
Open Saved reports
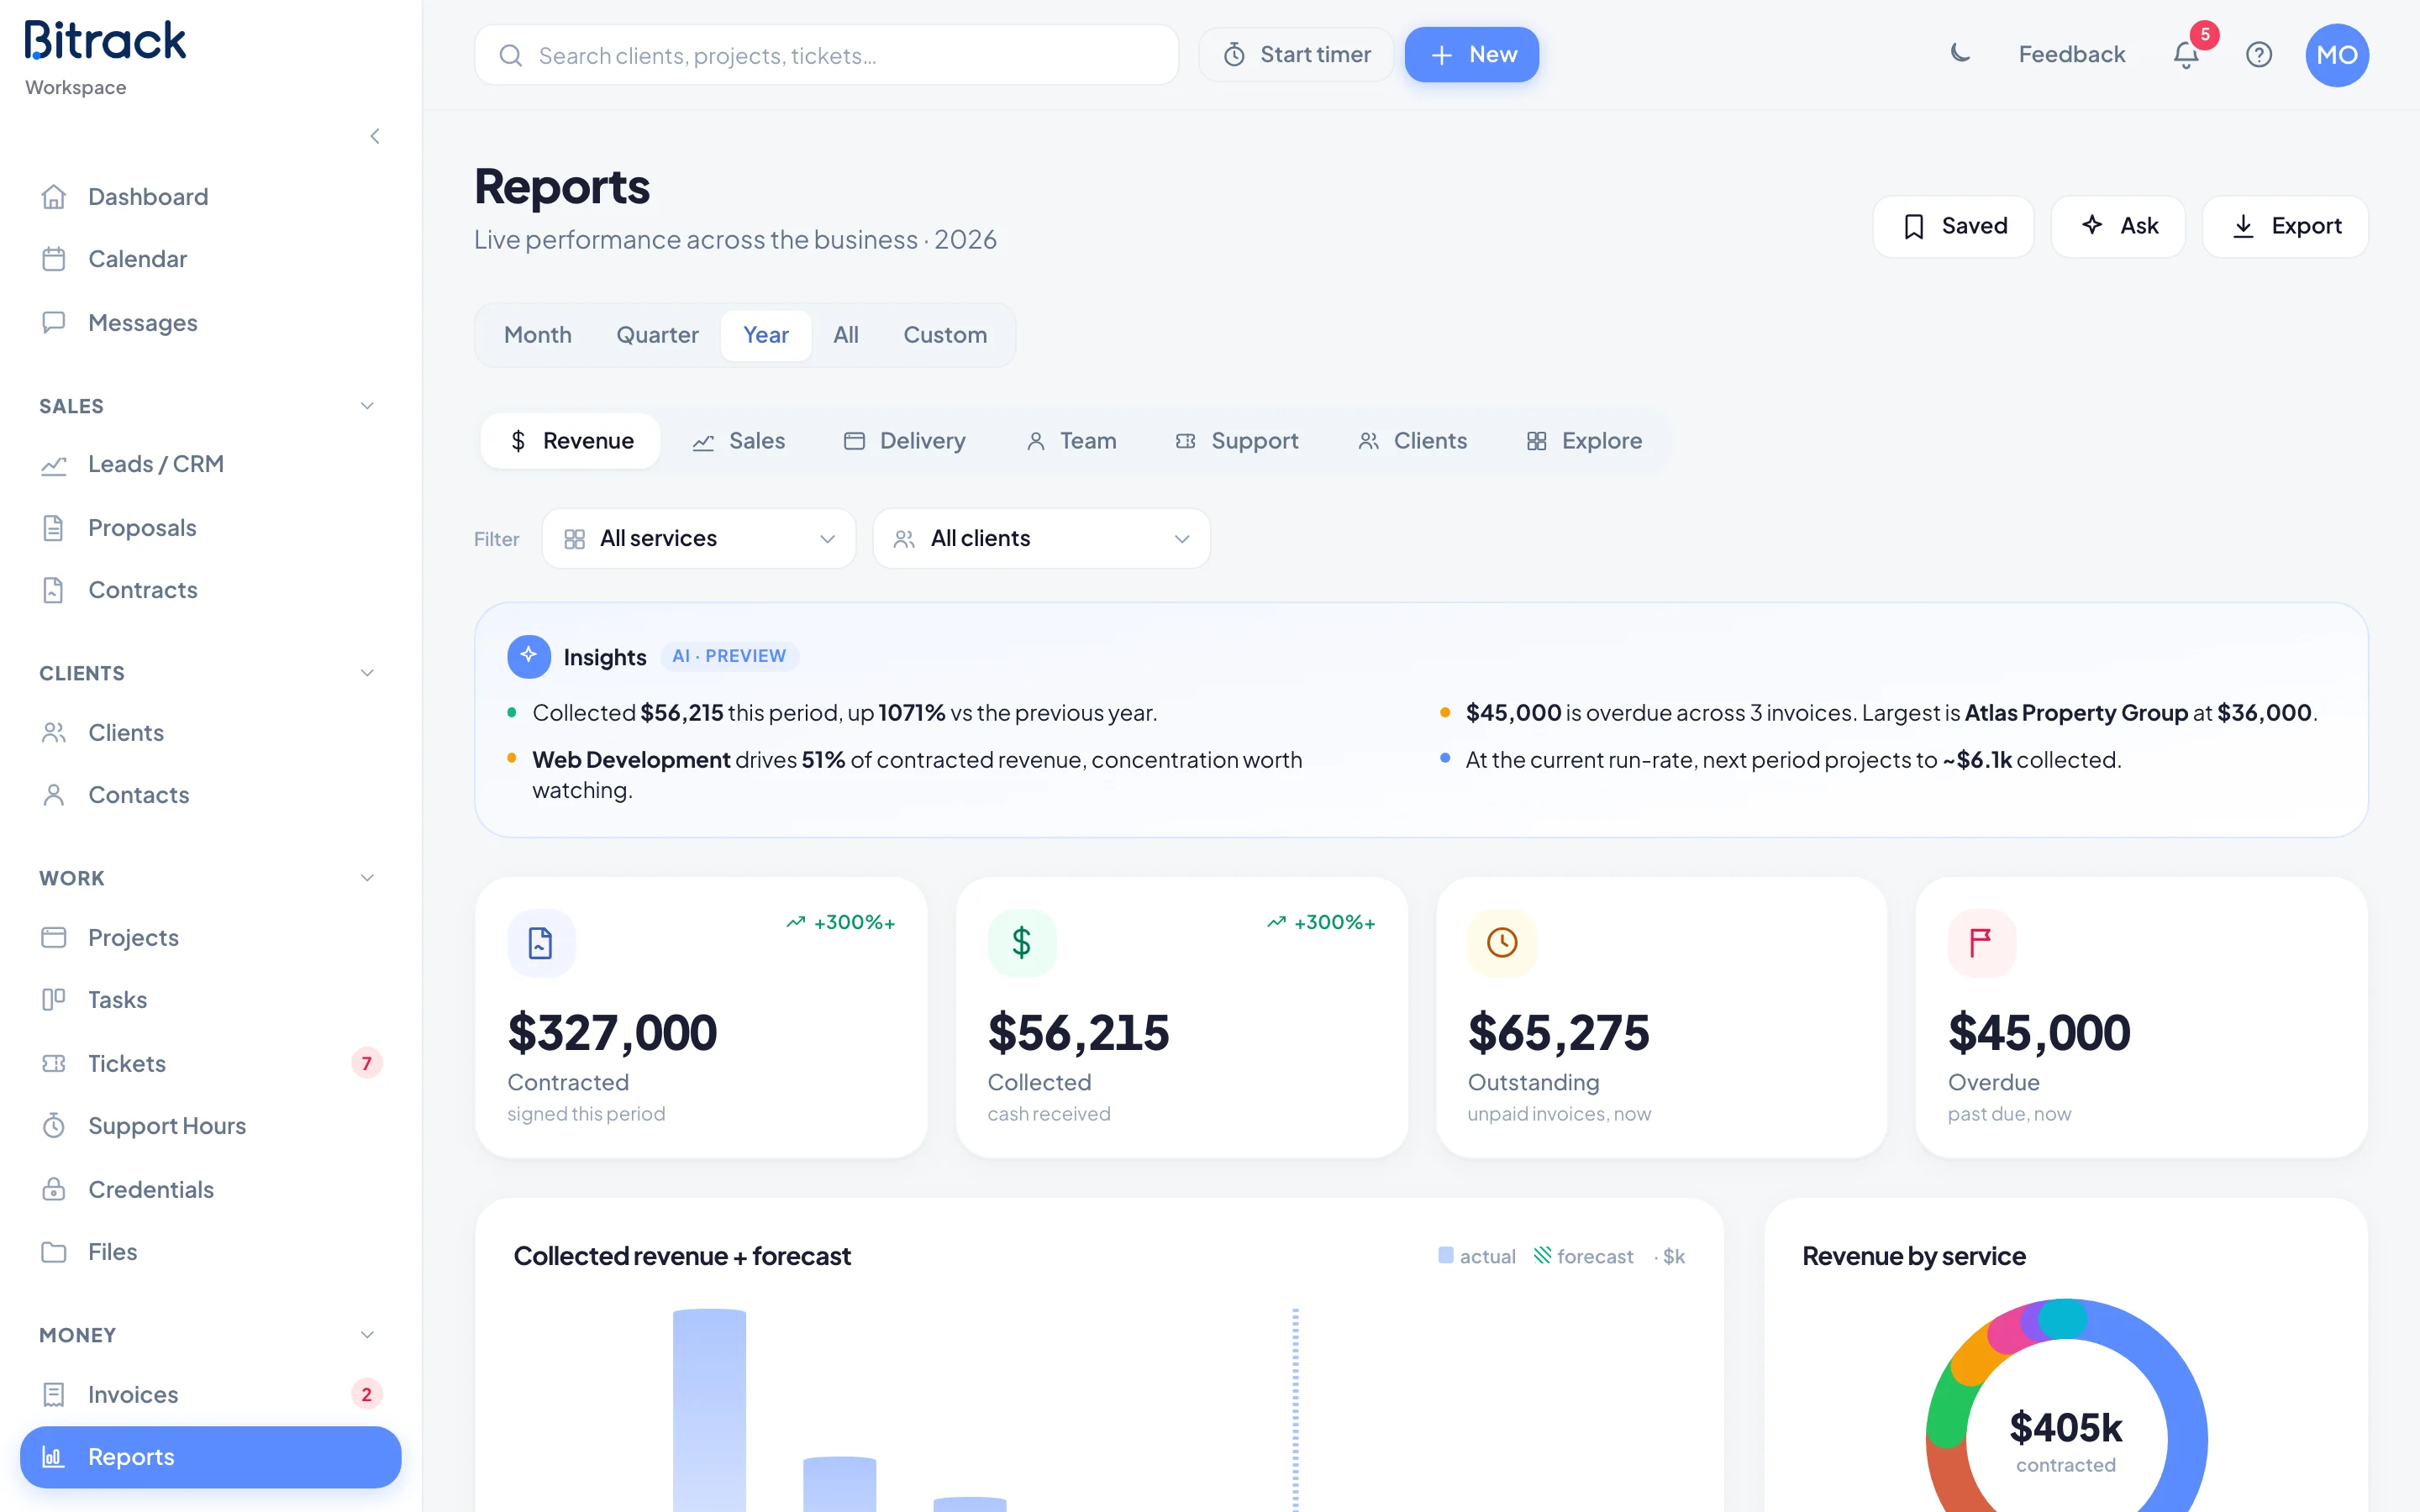pyautogui.click(x=1954, y=226)
